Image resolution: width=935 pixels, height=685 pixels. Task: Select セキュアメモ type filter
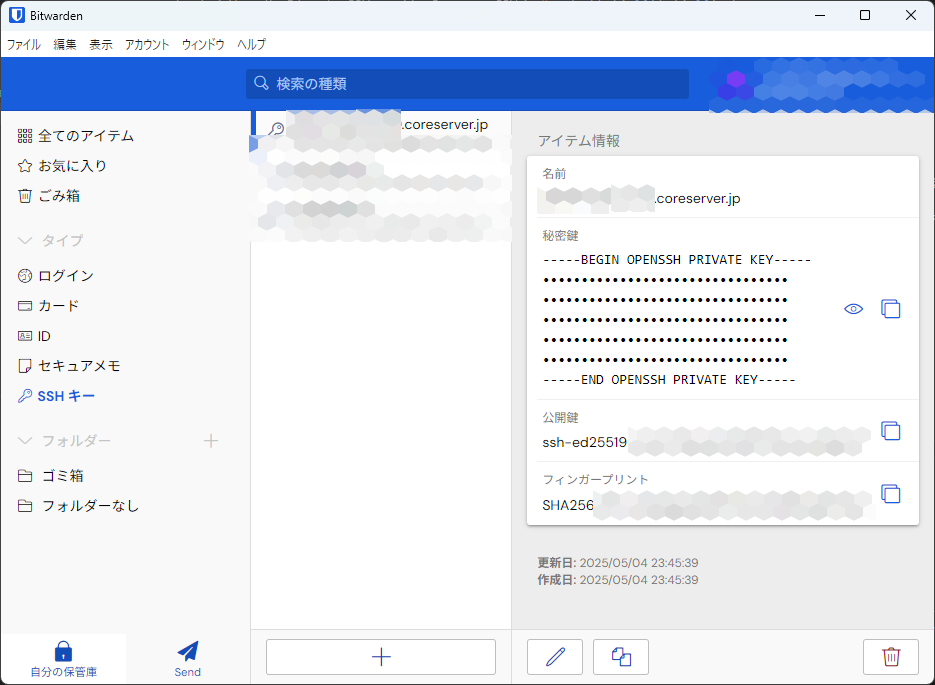[79, 366]
